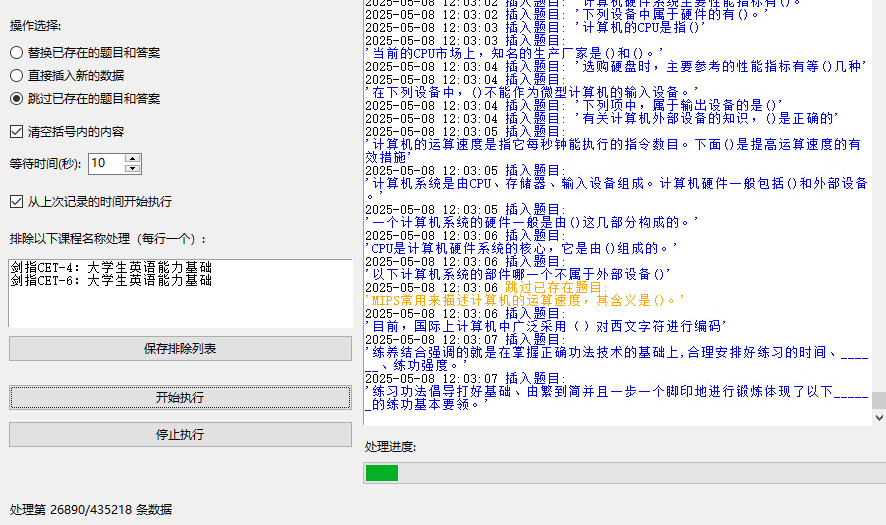Click the 剑指CET-4 line in exclusion list
Viewport: 886px width, 525px height.
click(111, 268)
